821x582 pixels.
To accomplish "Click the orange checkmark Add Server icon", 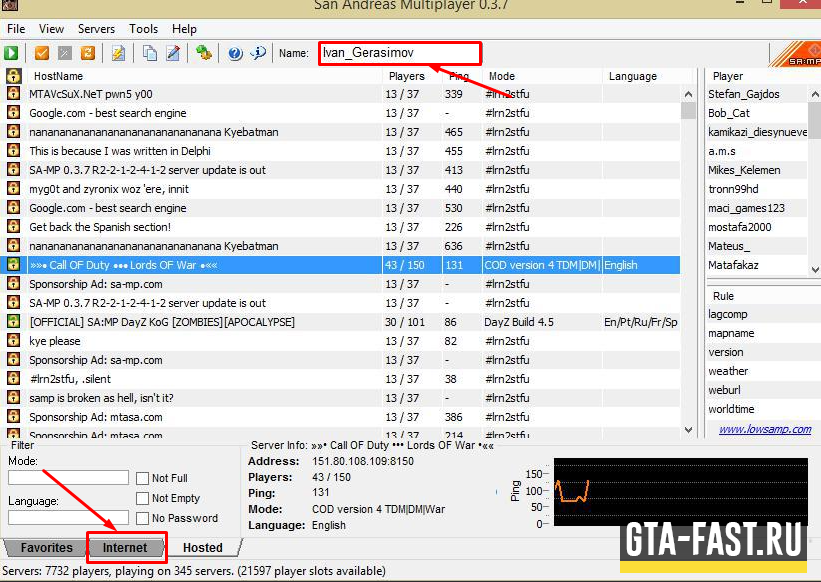I will tap(41, 53).
